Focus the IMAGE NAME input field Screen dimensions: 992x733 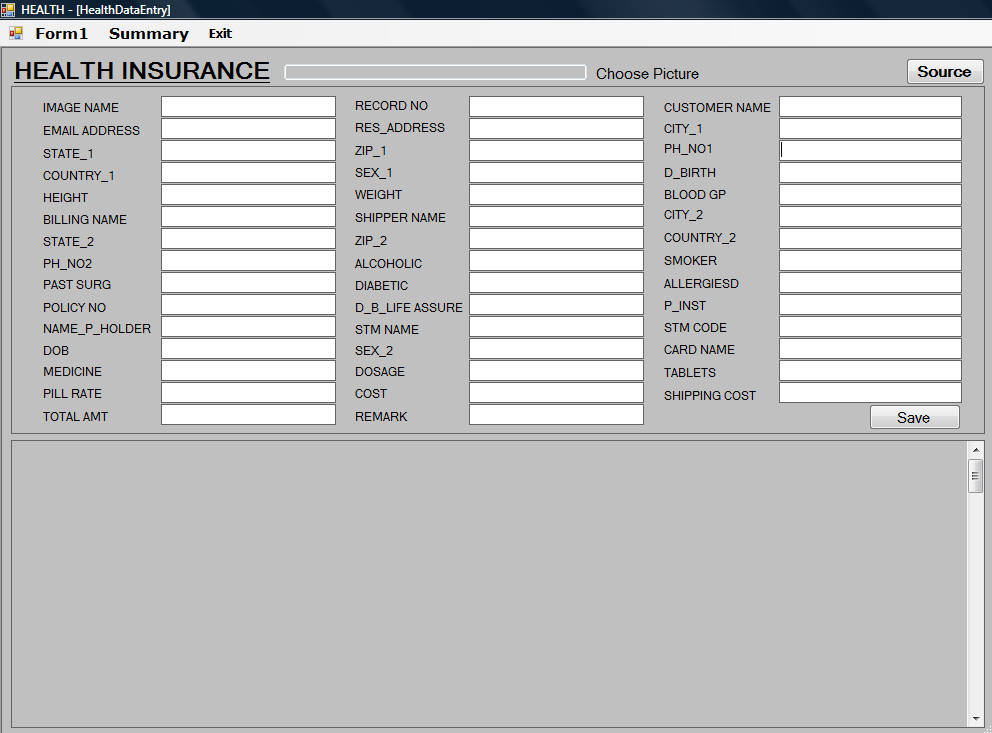coord(248,106)
